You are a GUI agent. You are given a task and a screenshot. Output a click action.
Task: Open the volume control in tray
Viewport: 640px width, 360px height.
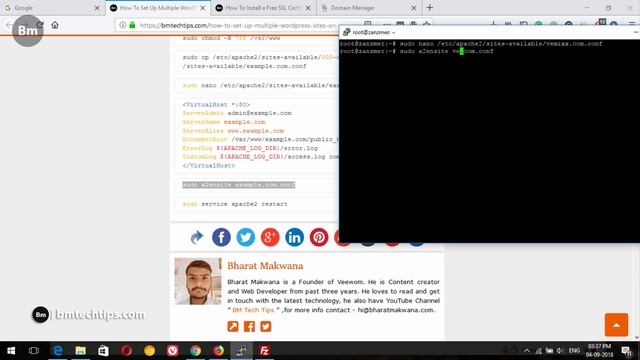[x=560, y=351]
